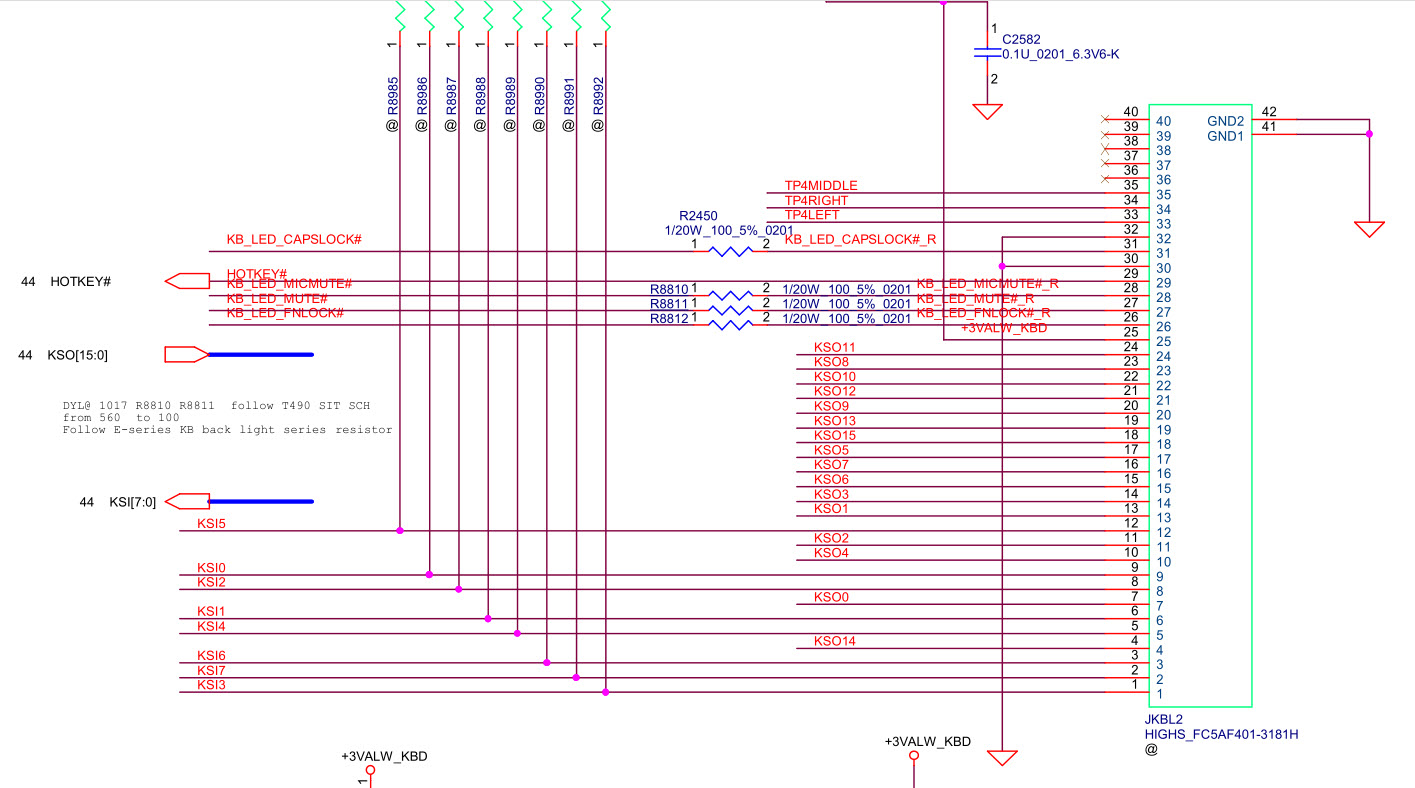The height and width of the screenshot is (788, 1415).
Task: Click the junction dot on the KSI0 net
Action: click(x=429, y=574)
